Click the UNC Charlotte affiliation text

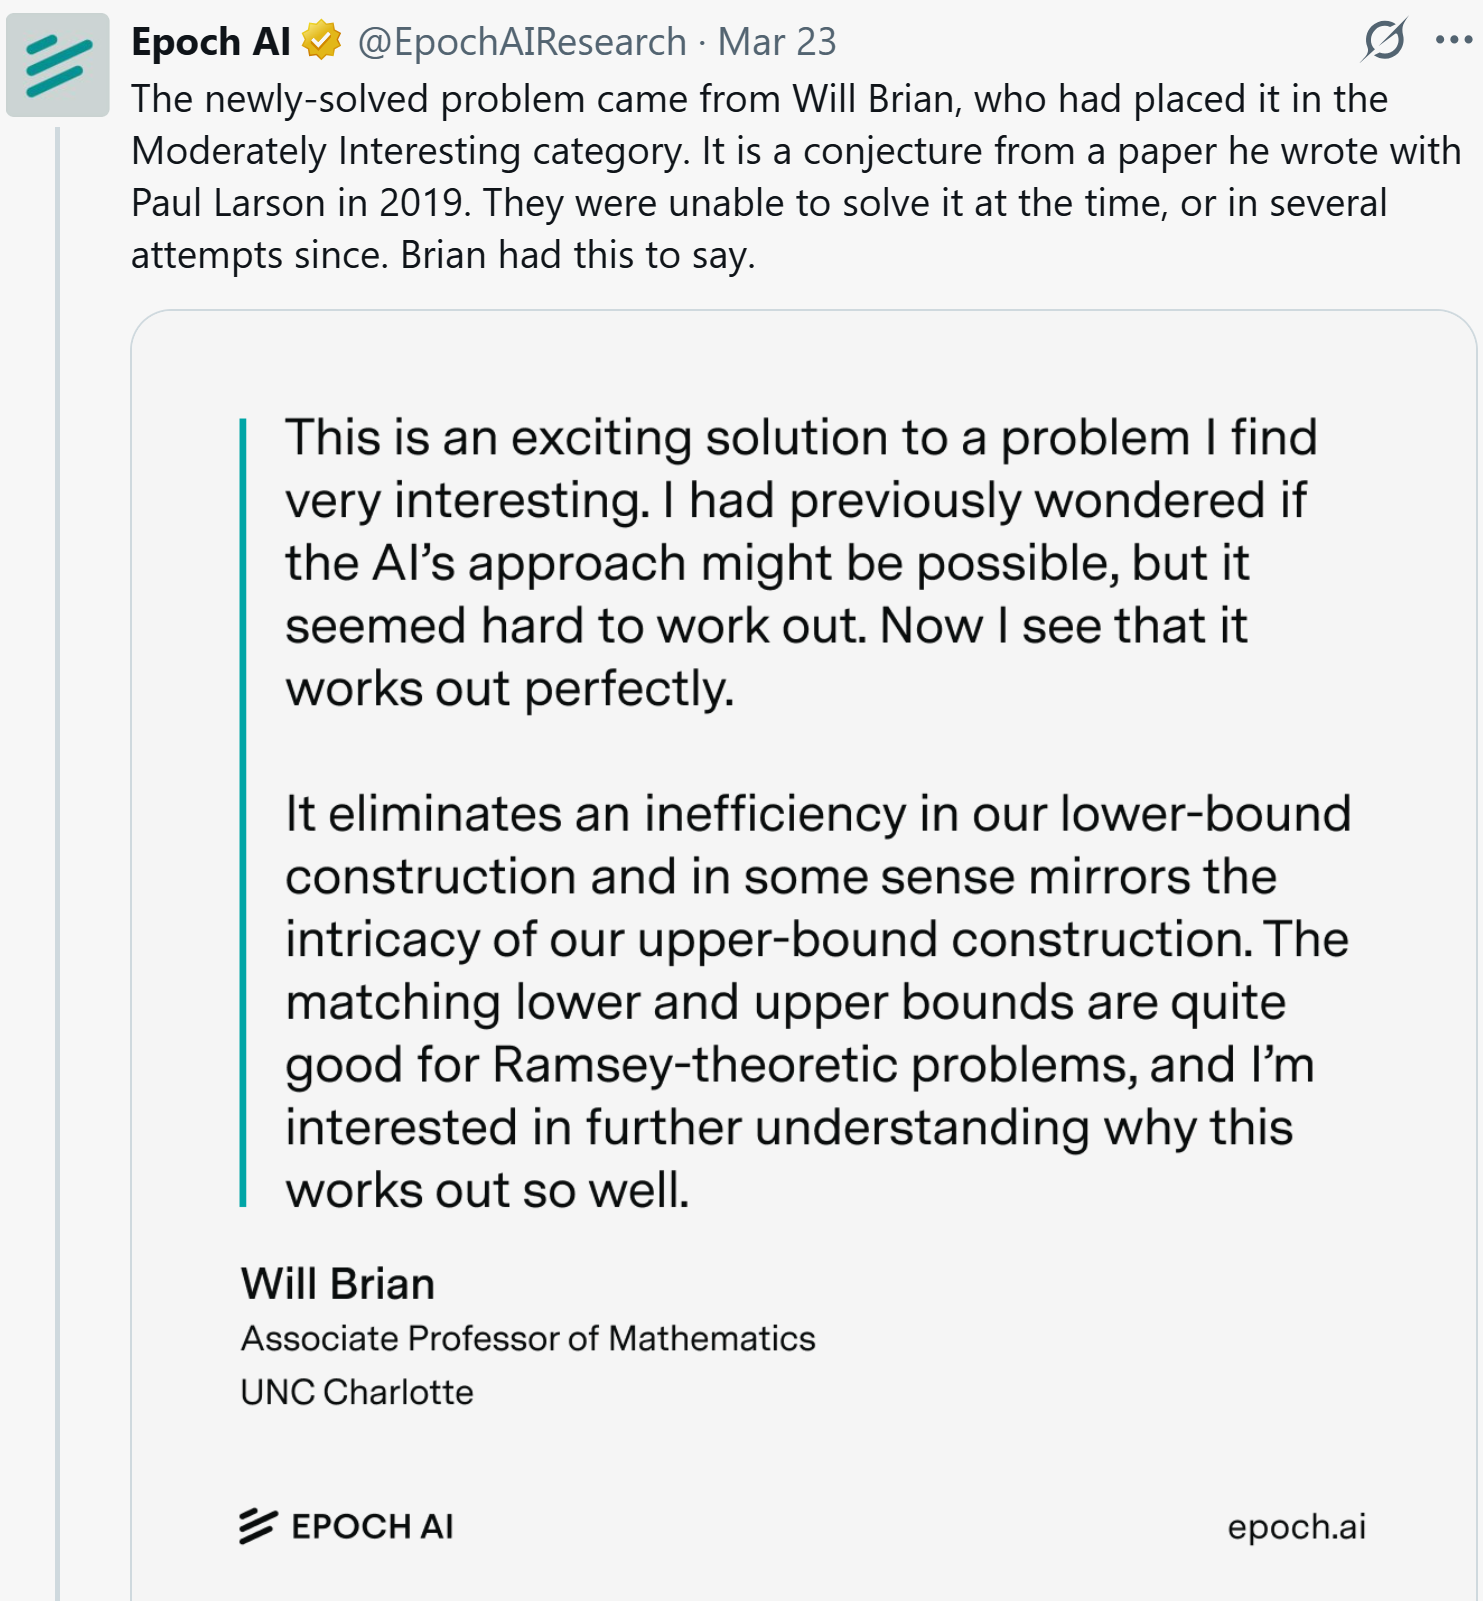click(357, 1392)
